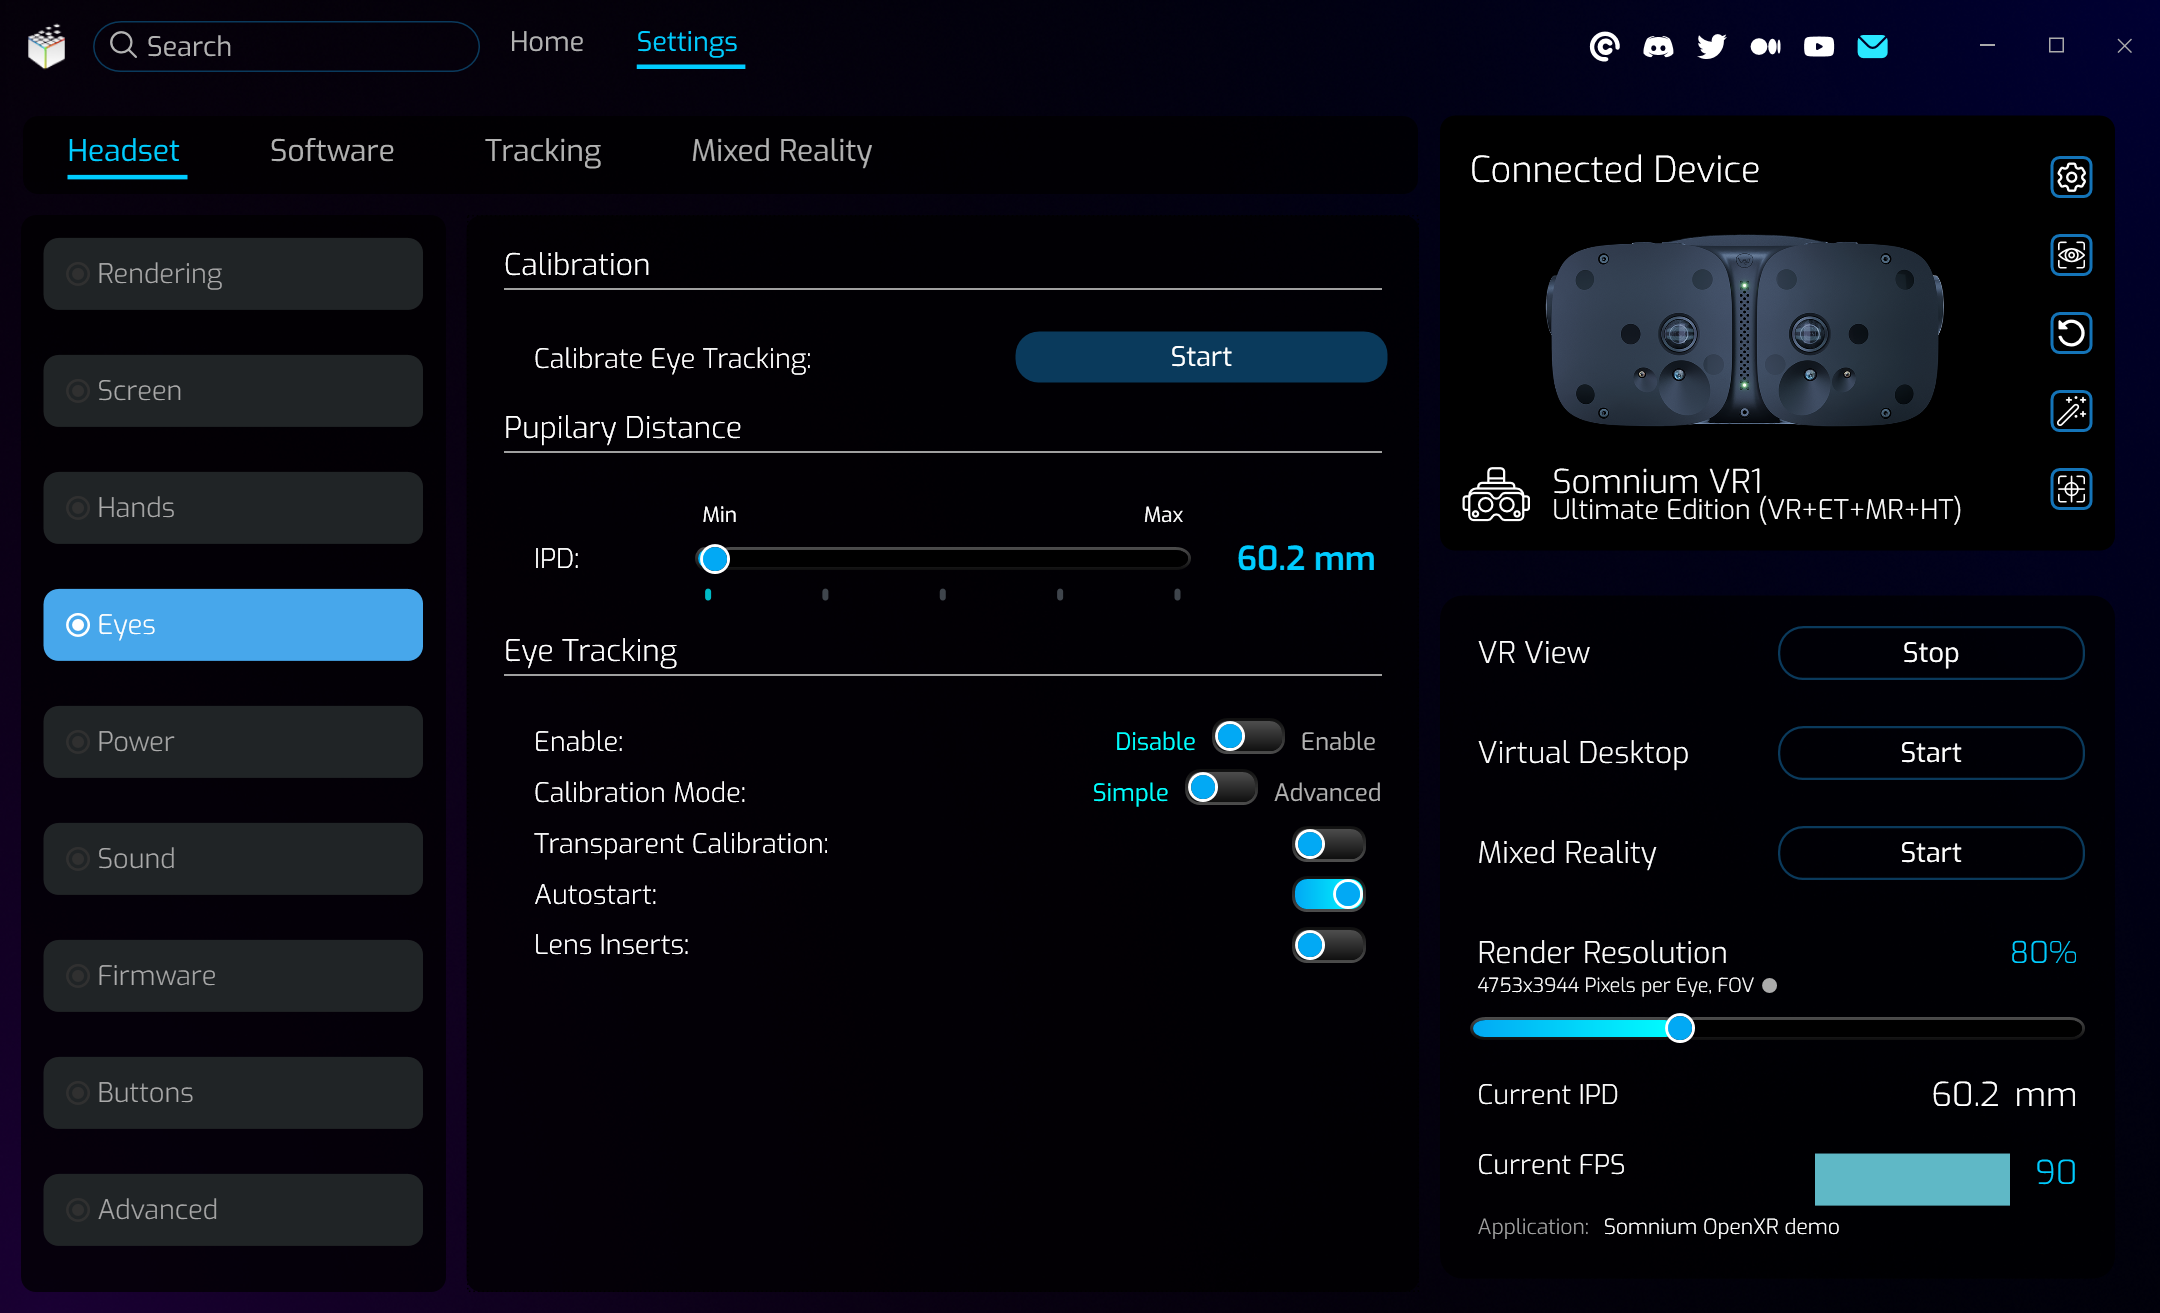Click the white Current IPD "60.2 mm" value
This screenshot has width=2160, height=1313.
2004,1095
